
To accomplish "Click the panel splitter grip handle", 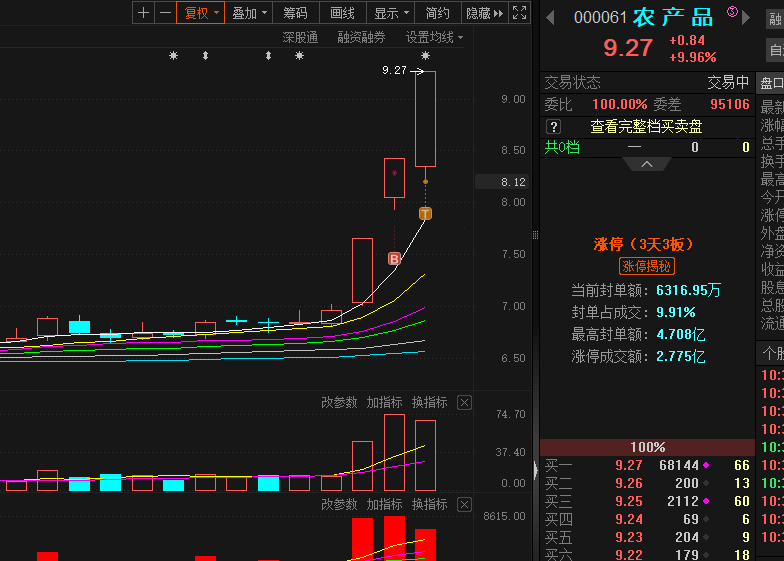I will (x=536, y=235).
